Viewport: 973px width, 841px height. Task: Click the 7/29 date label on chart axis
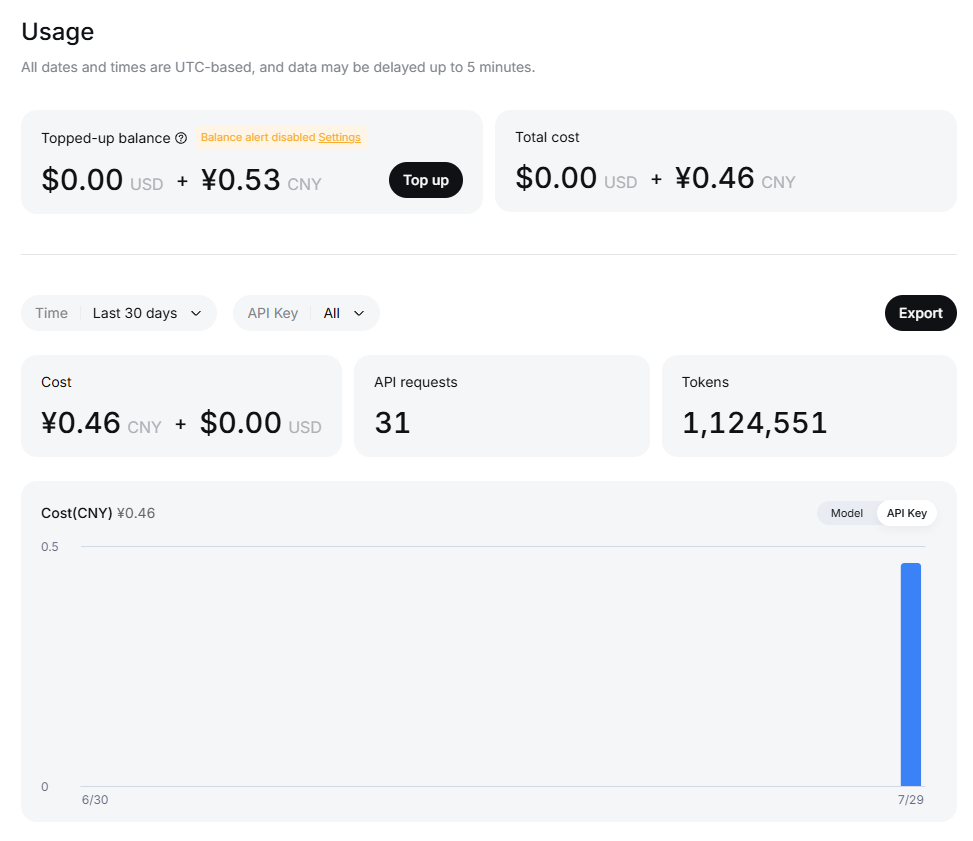[910, 799]
